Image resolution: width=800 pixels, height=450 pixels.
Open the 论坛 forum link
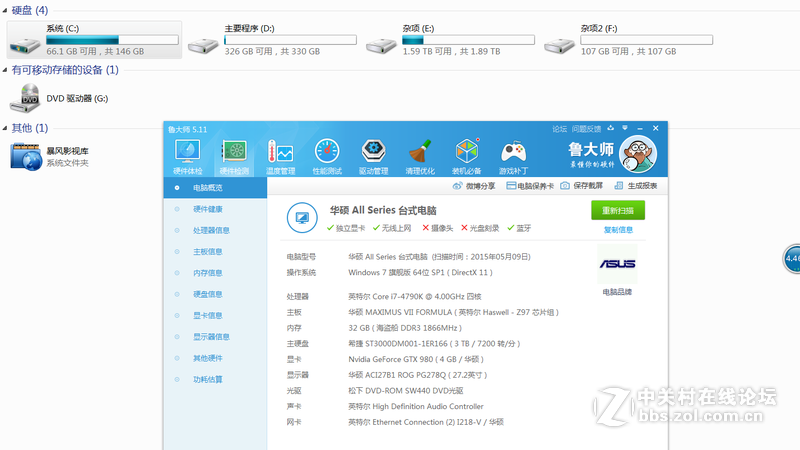[560, 129]
